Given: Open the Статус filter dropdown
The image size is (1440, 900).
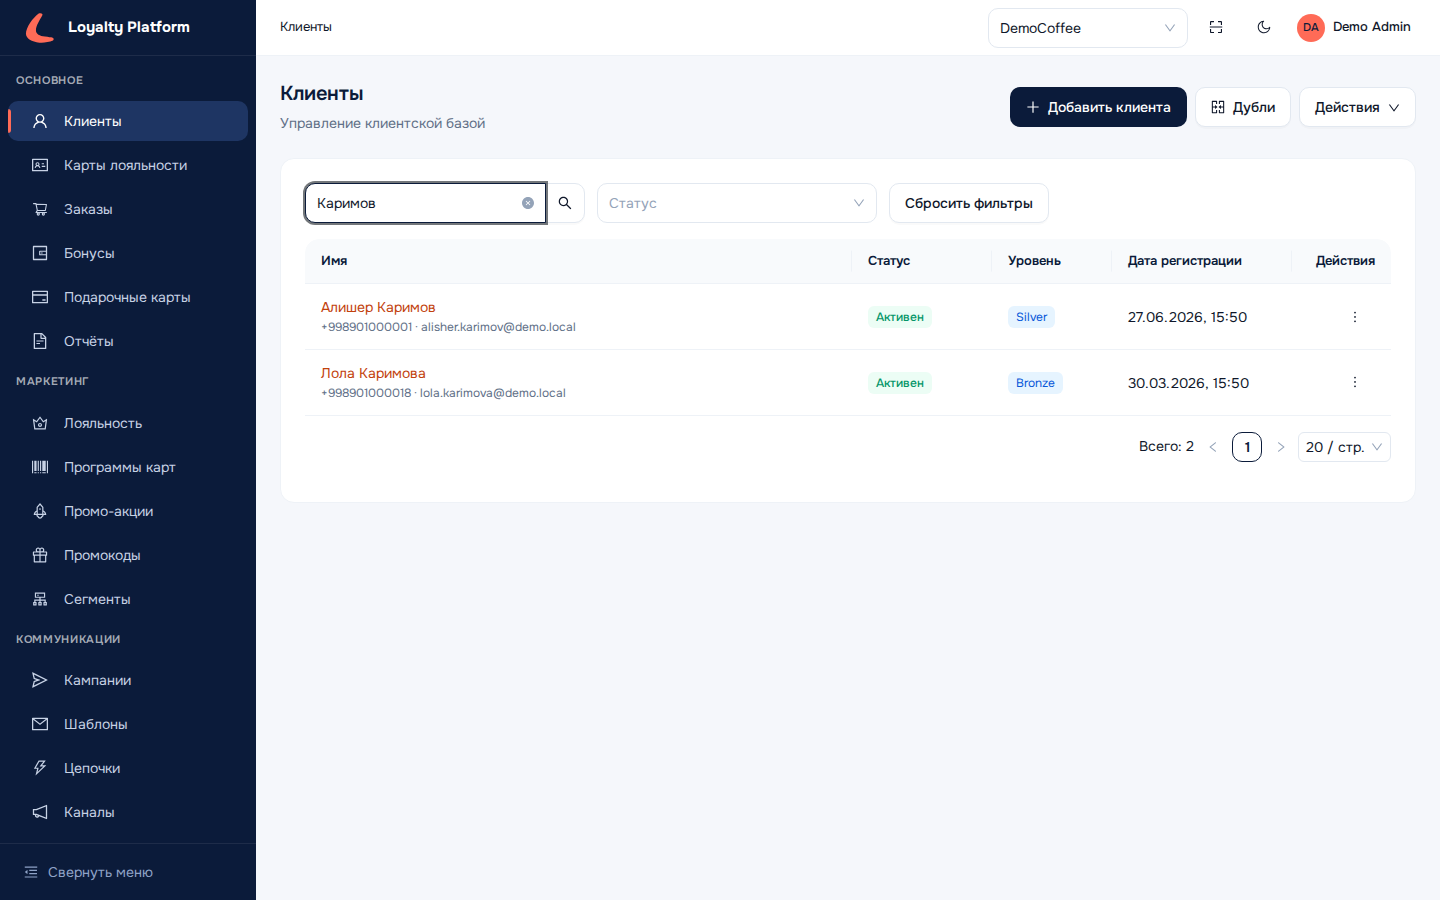Looking at the screenshot, I should tap(736, 203).
